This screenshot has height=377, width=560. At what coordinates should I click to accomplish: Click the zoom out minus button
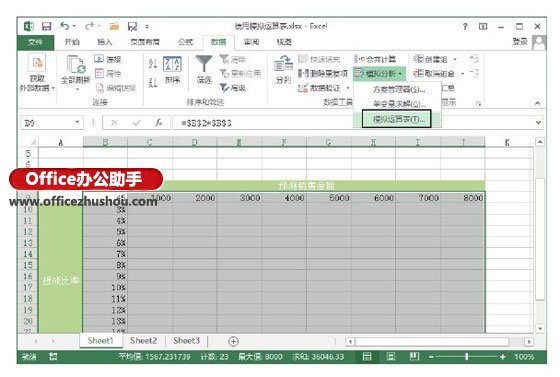click(x=431, y=357)
